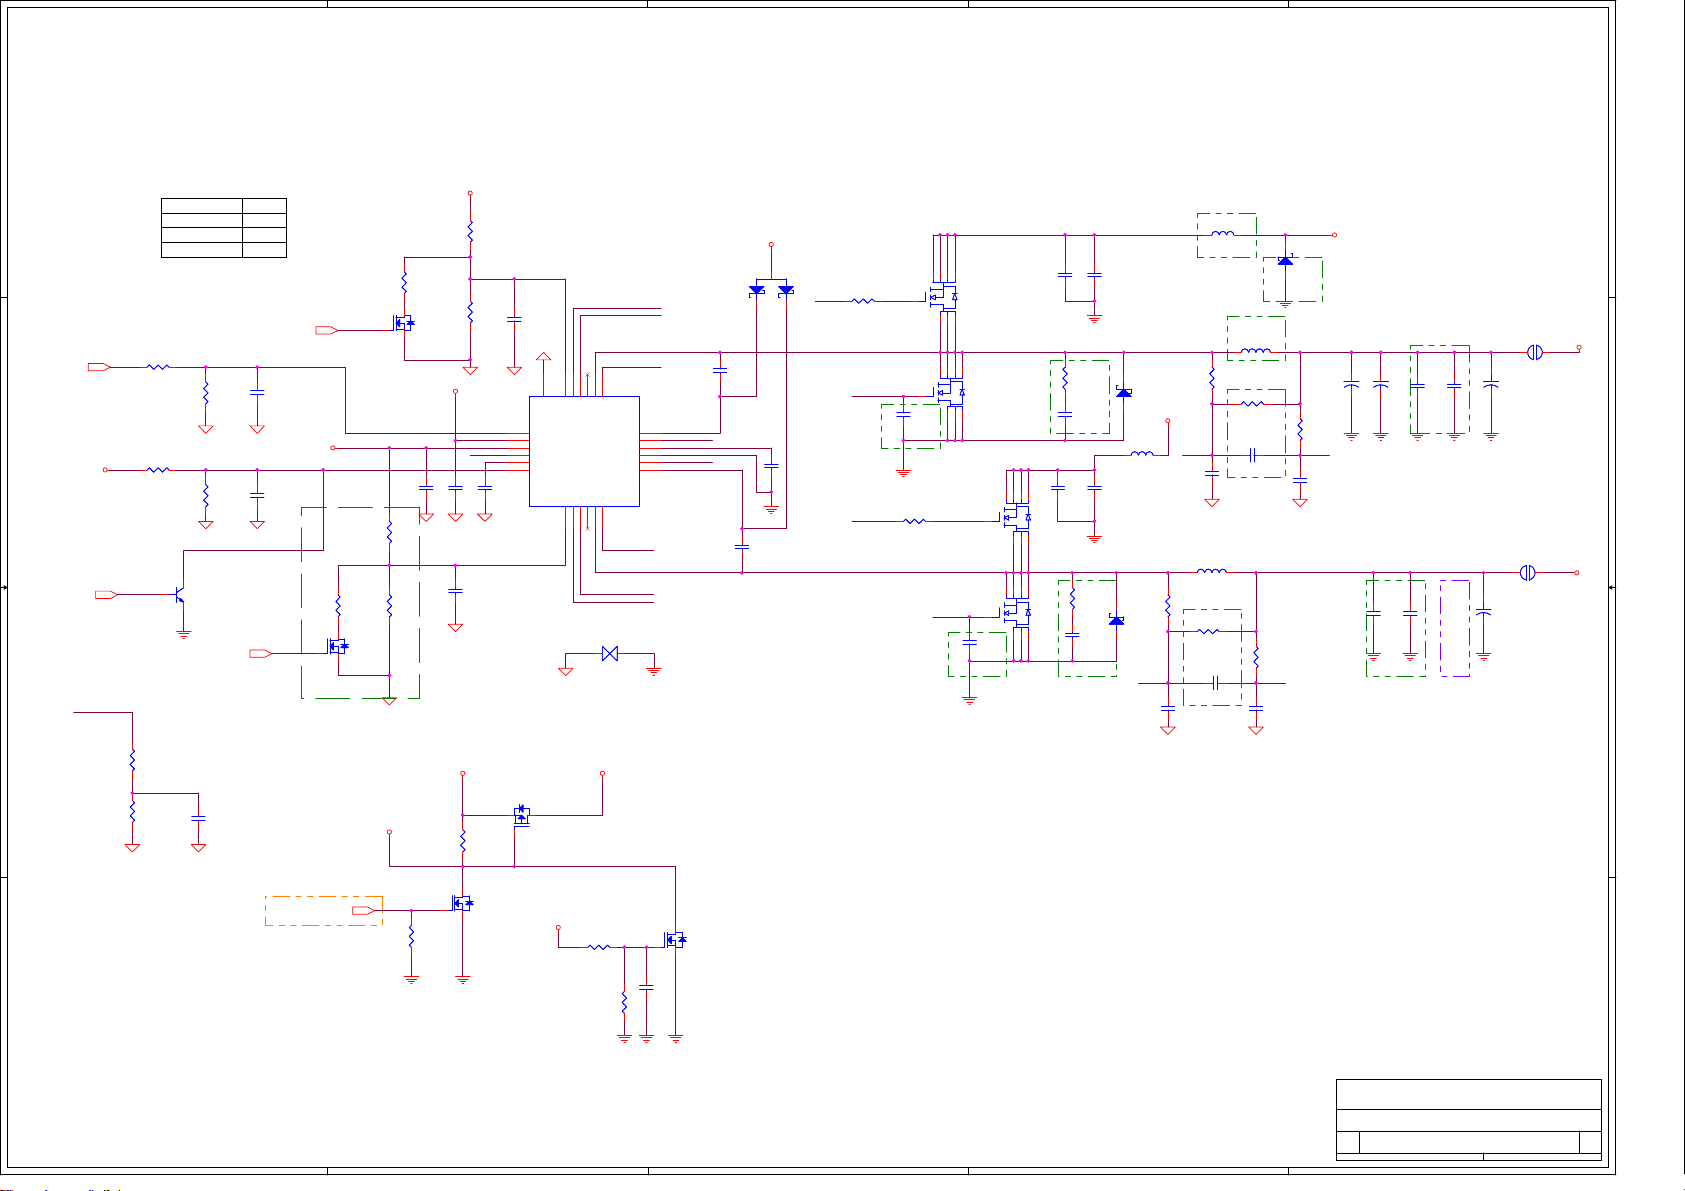This screenshot has height=1191, width=1685.
Task: Select the diode to ground in top-right green box
Action: [1285, 262]
